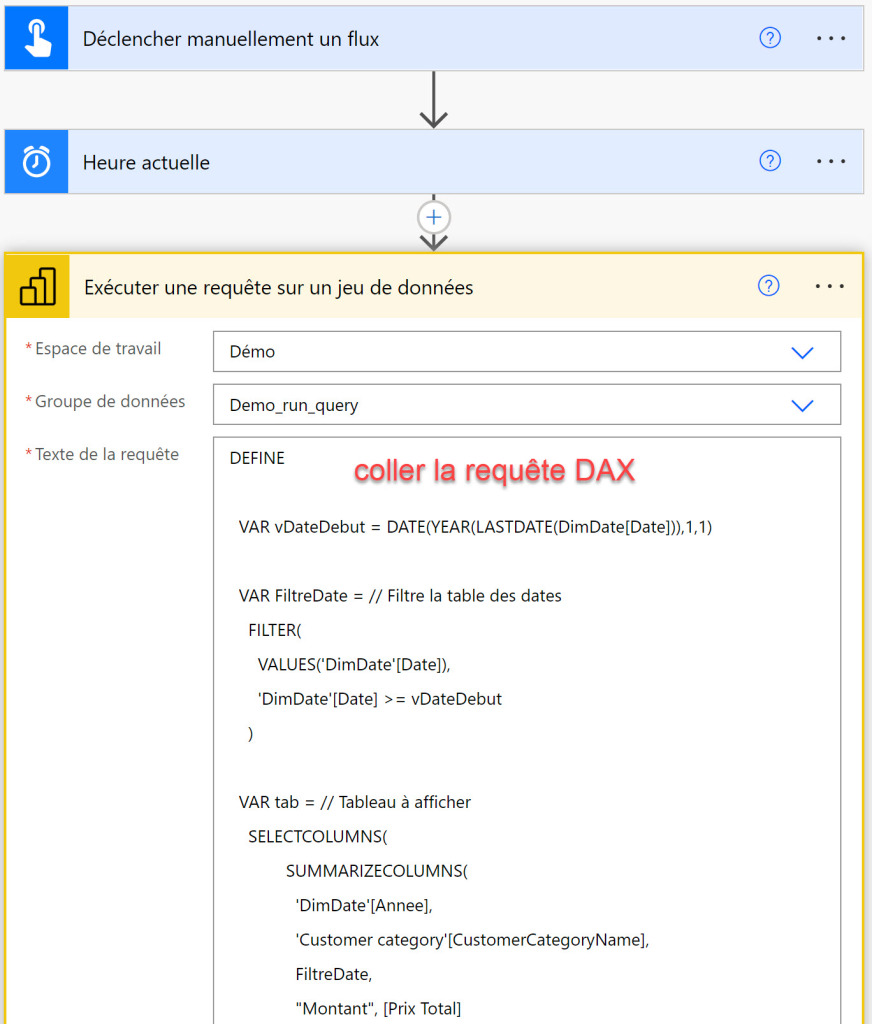Open help for the run query action
The width and height of the screenshot is (872, 1024).
pos(769,285)
